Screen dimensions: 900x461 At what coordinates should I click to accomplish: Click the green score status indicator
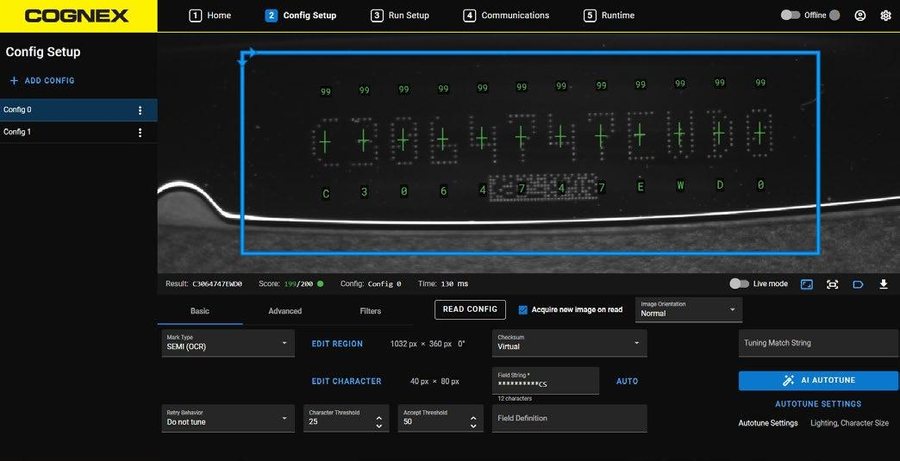click(x=320, y=284)
